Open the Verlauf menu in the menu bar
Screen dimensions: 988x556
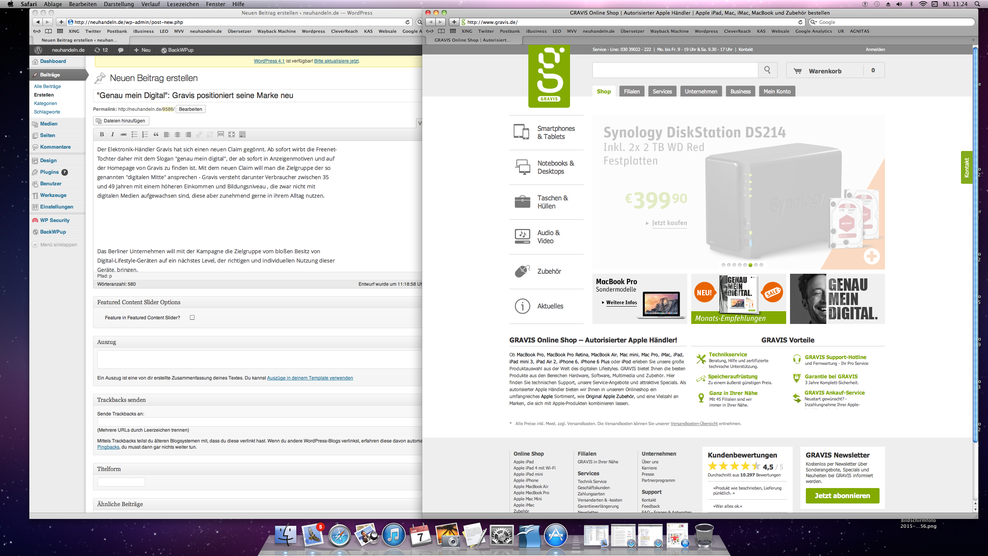150,4
